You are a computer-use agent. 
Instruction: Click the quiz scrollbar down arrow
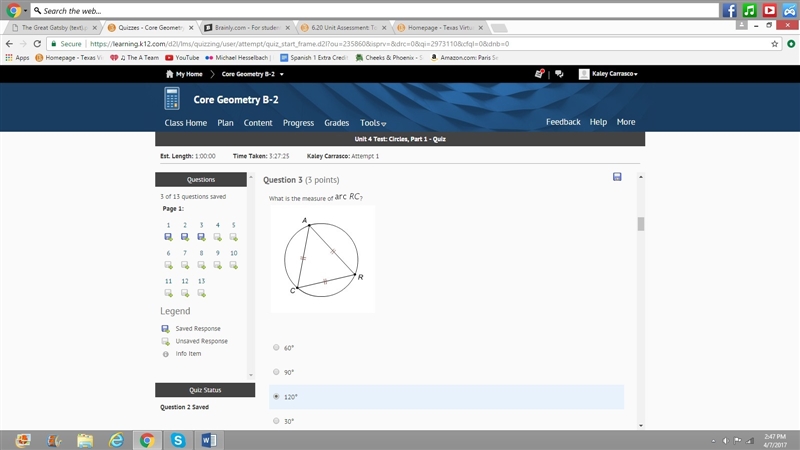[641, 425]
